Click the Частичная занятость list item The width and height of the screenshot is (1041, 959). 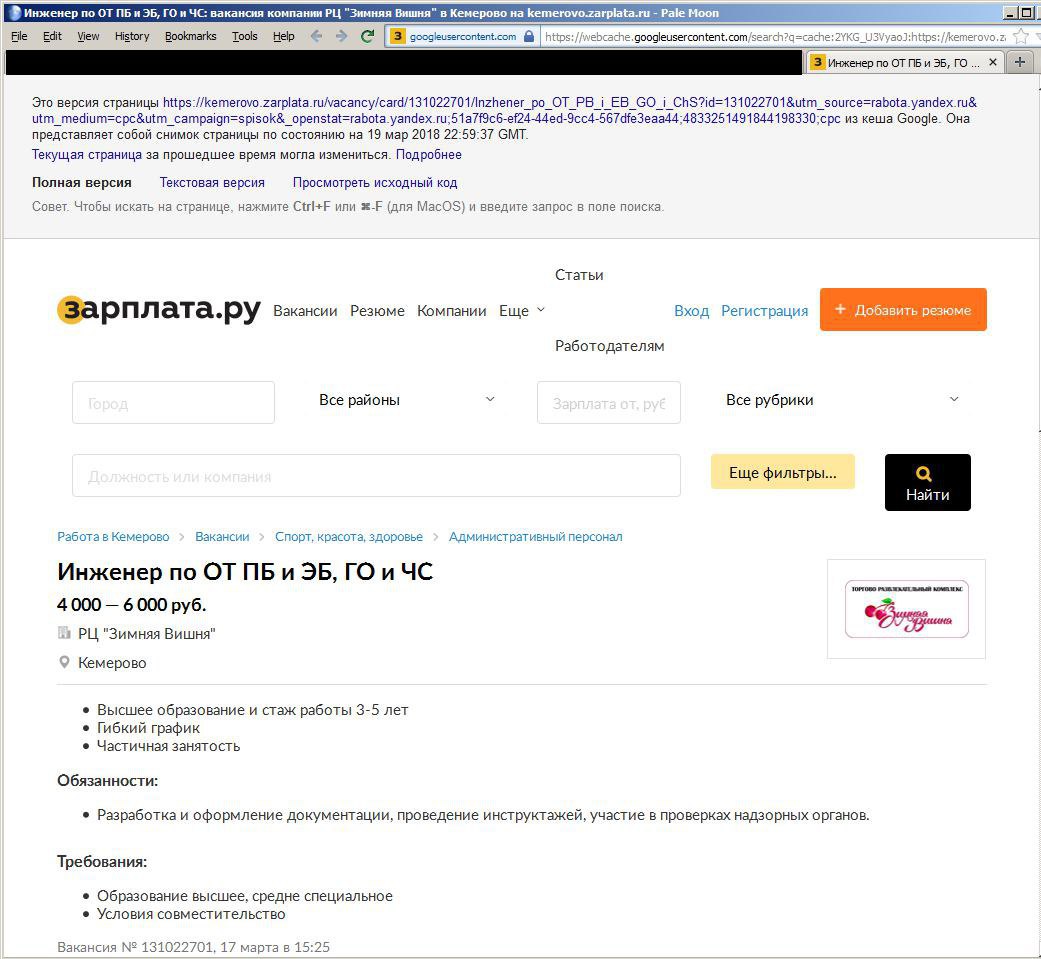point(169,746)
